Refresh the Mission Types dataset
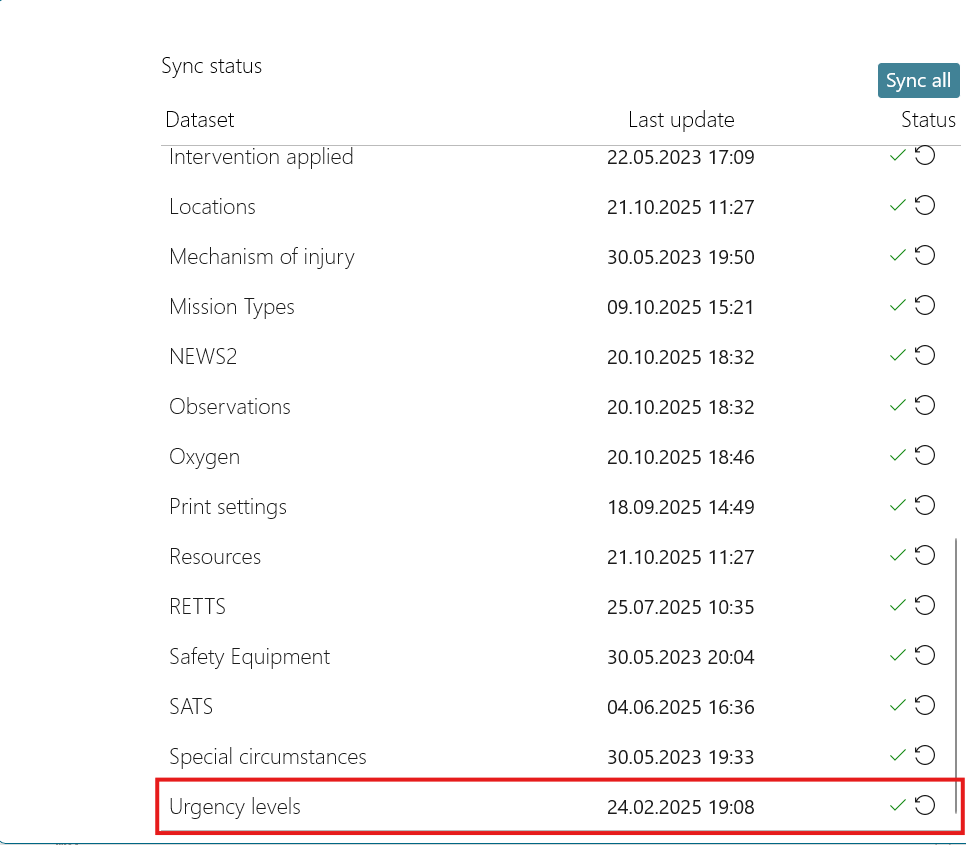The height and width of the screenshot is (845, 966). [925, 306]
